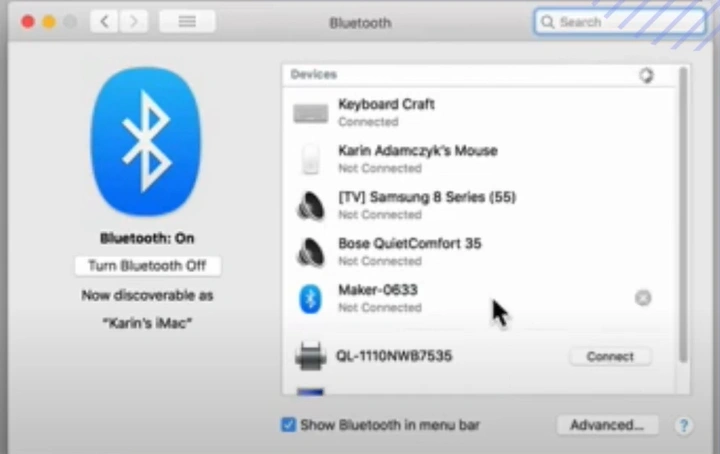The image size is (720, 454).
Task: Click the QL-1110NWB7535 printer icon
Action: click(x=311, y=356)
